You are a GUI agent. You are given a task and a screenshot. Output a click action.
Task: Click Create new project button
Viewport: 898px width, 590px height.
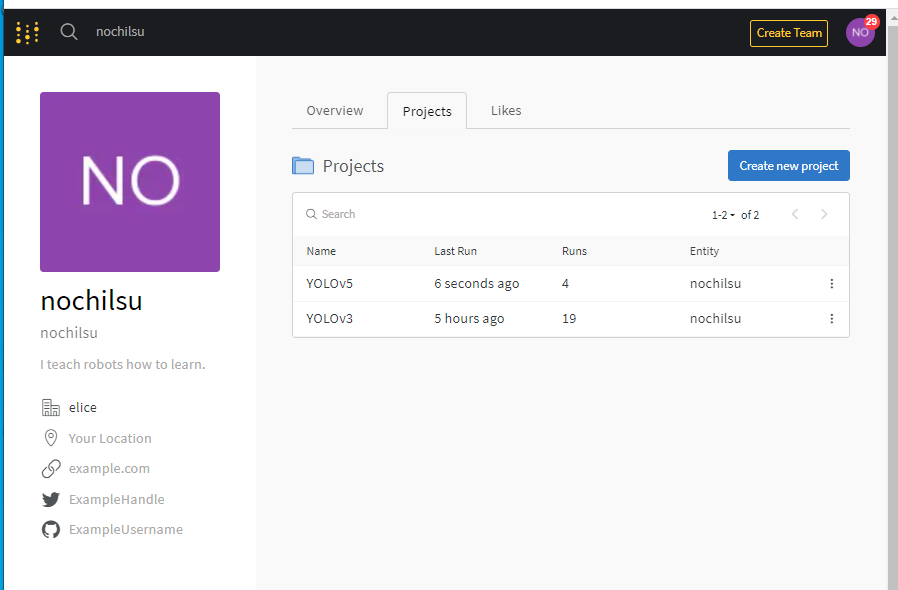[x=789, y=166]
